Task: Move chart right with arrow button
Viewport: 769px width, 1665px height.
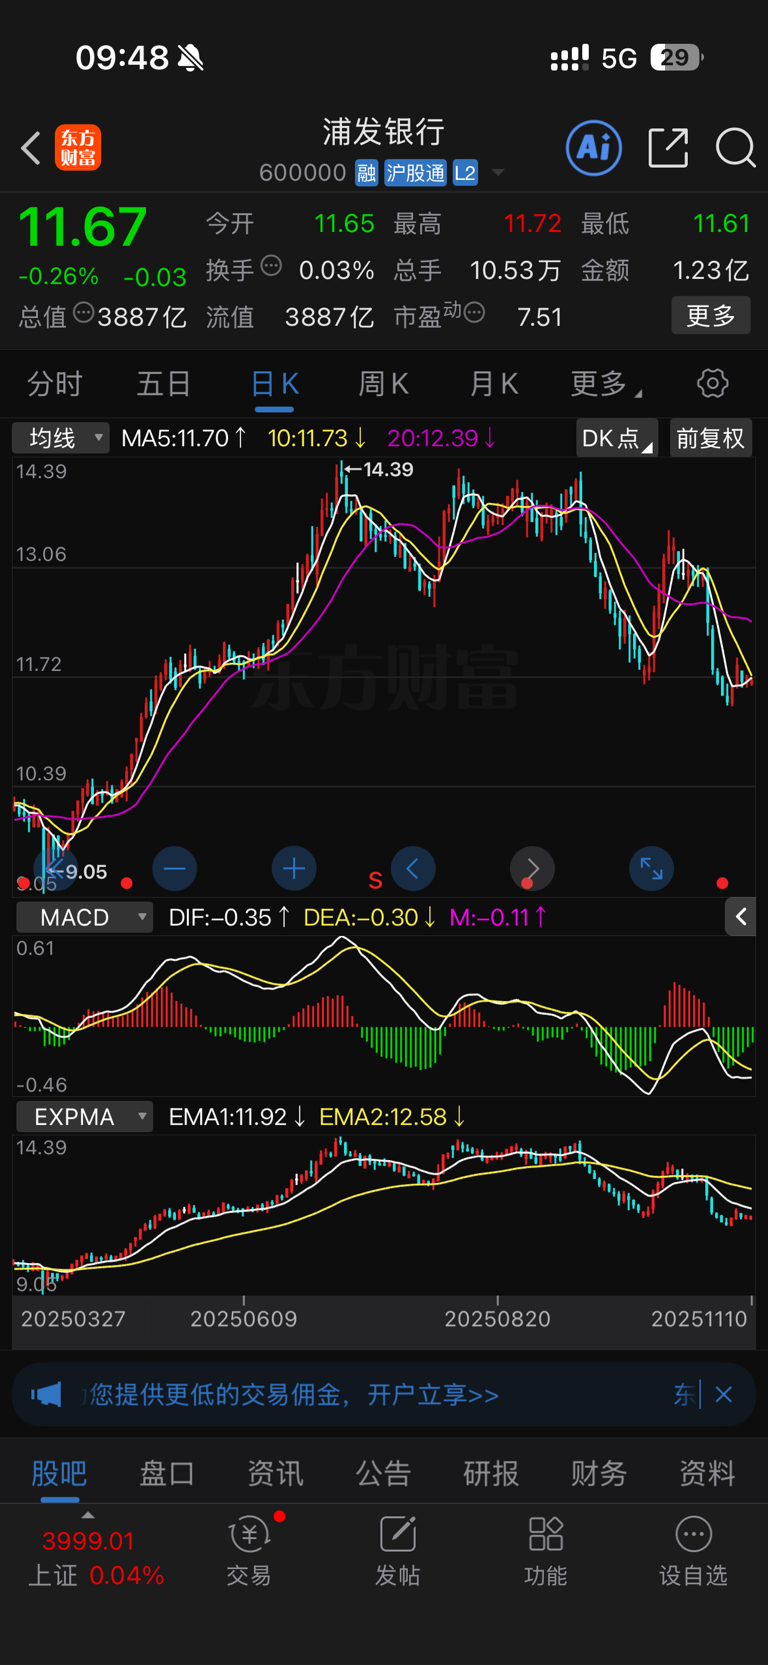Action: 532,869
